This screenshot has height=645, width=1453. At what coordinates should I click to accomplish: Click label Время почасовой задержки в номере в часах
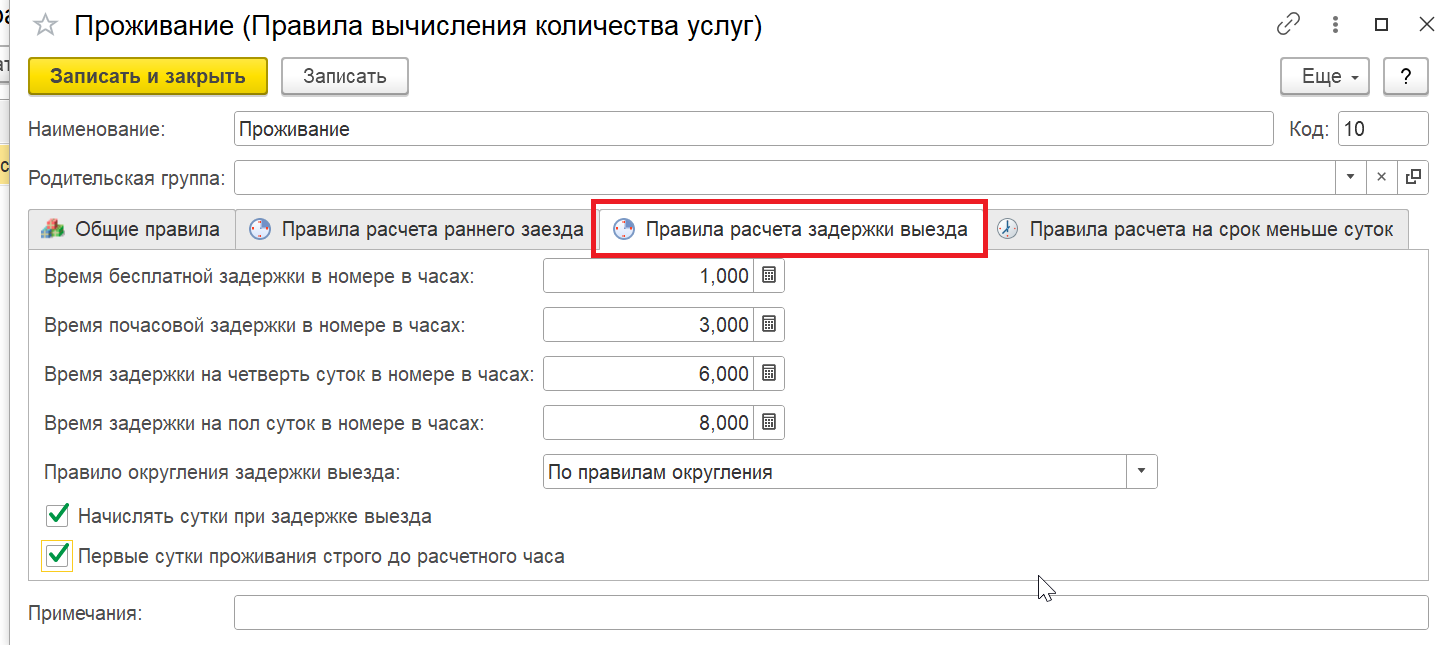255,325
